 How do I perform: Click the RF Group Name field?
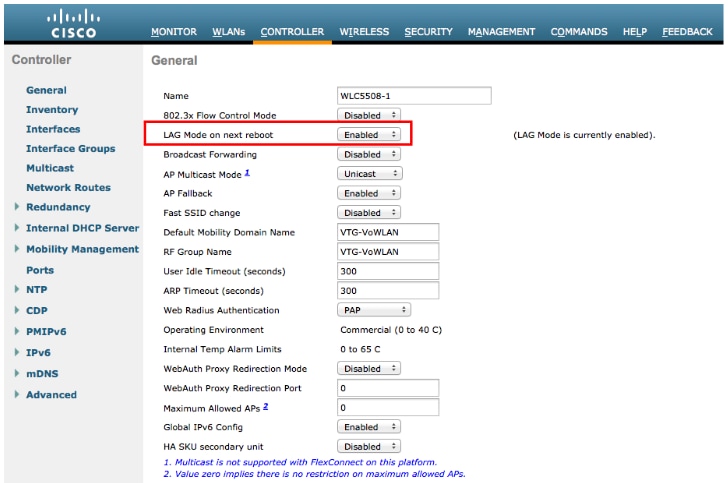[388, 252]
